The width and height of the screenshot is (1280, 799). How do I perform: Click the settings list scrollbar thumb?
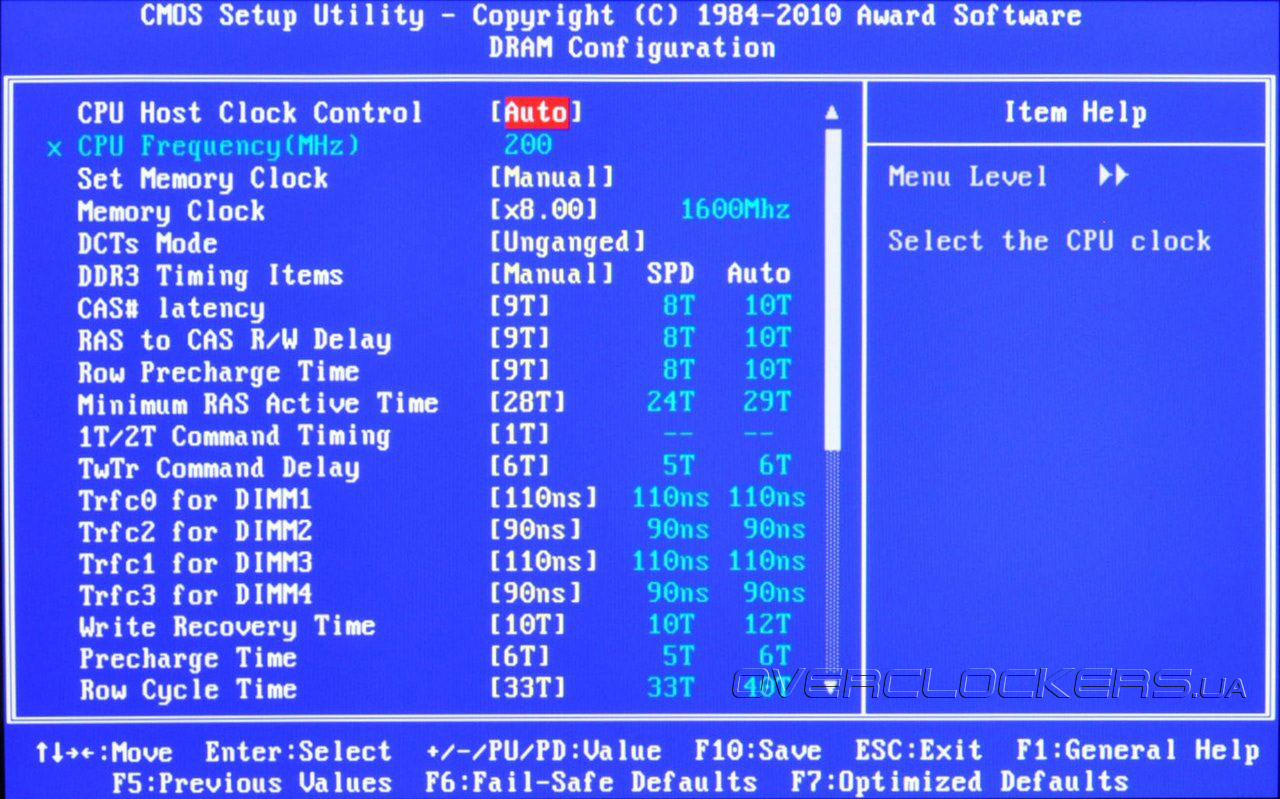pos(832,290)
